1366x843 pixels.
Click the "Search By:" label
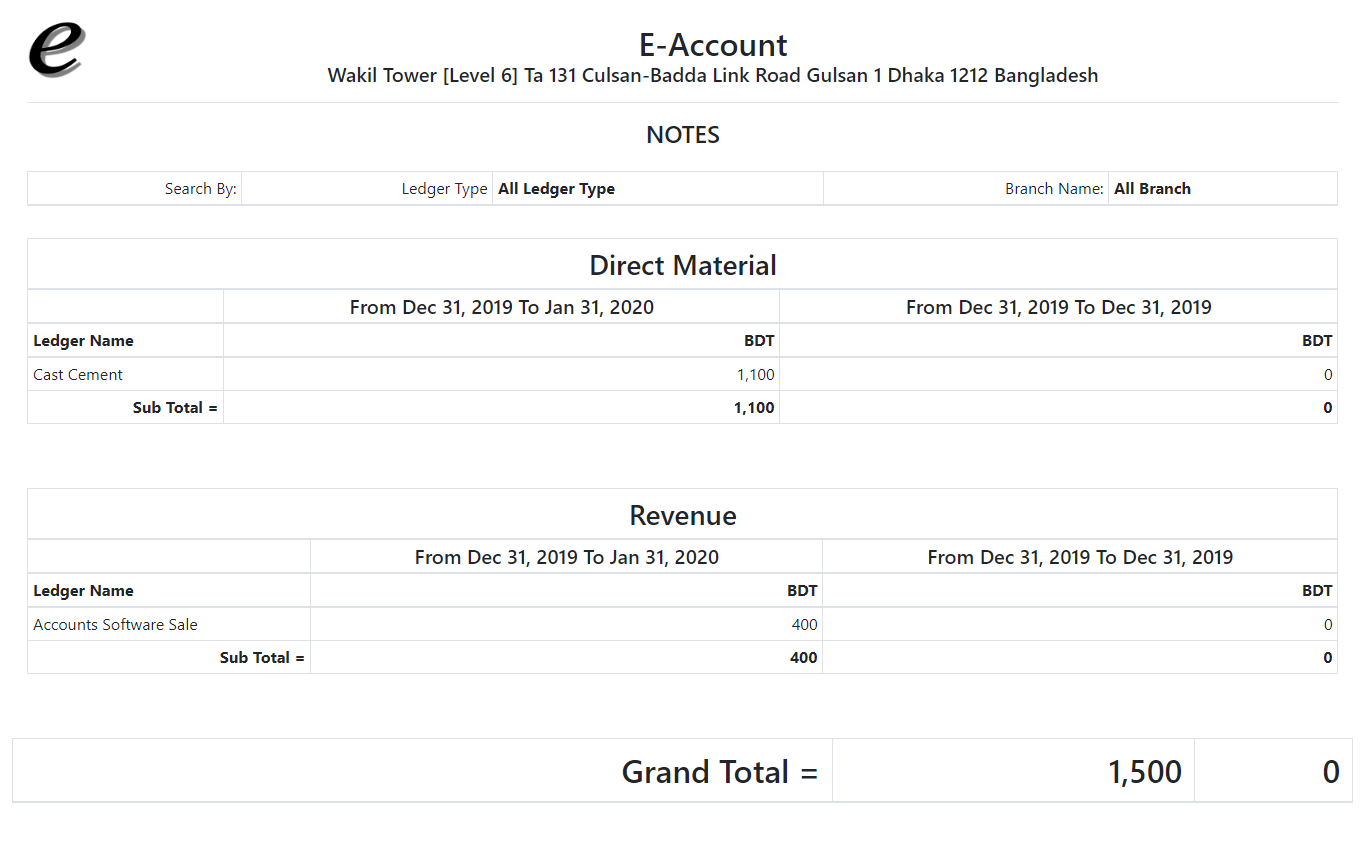[200, 189]
